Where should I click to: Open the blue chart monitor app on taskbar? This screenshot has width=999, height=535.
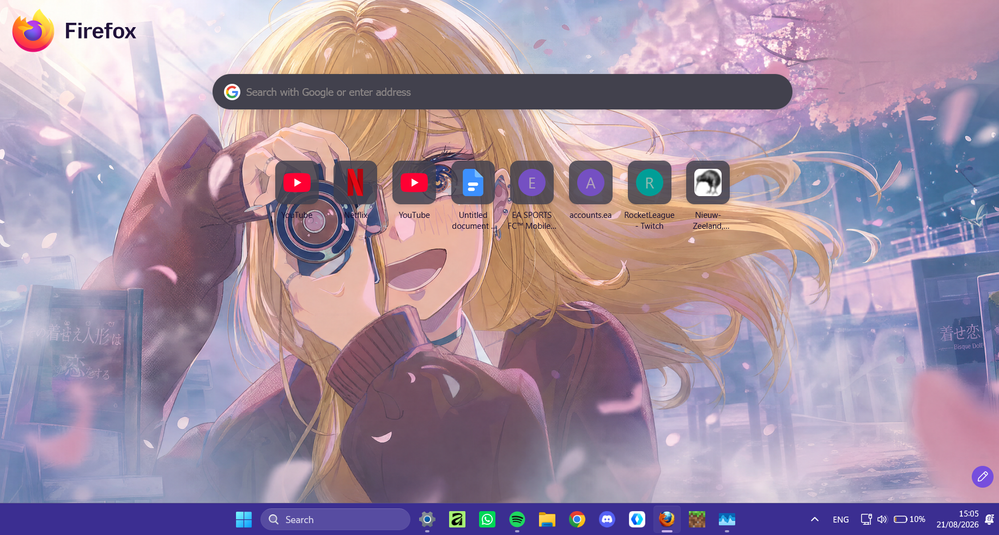point(727,520)
